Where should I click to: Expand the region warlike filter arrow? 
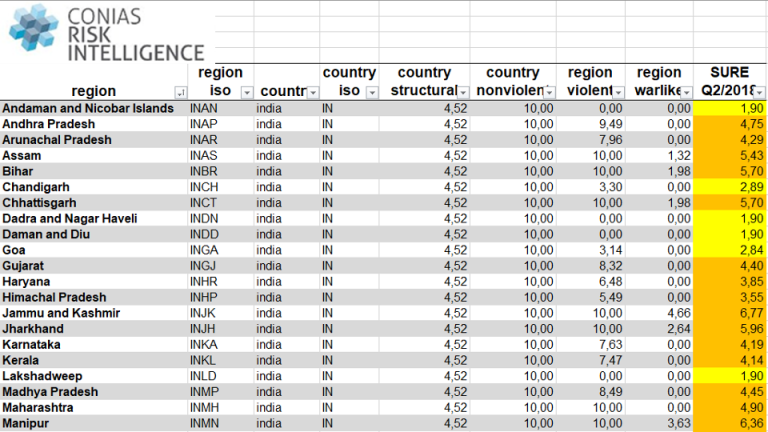tap(686, 92)
